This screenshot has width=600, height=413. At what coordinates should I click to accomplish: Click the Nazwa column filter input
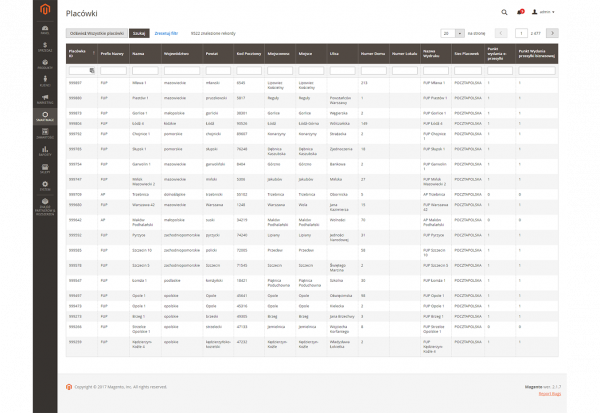[143, 70]
